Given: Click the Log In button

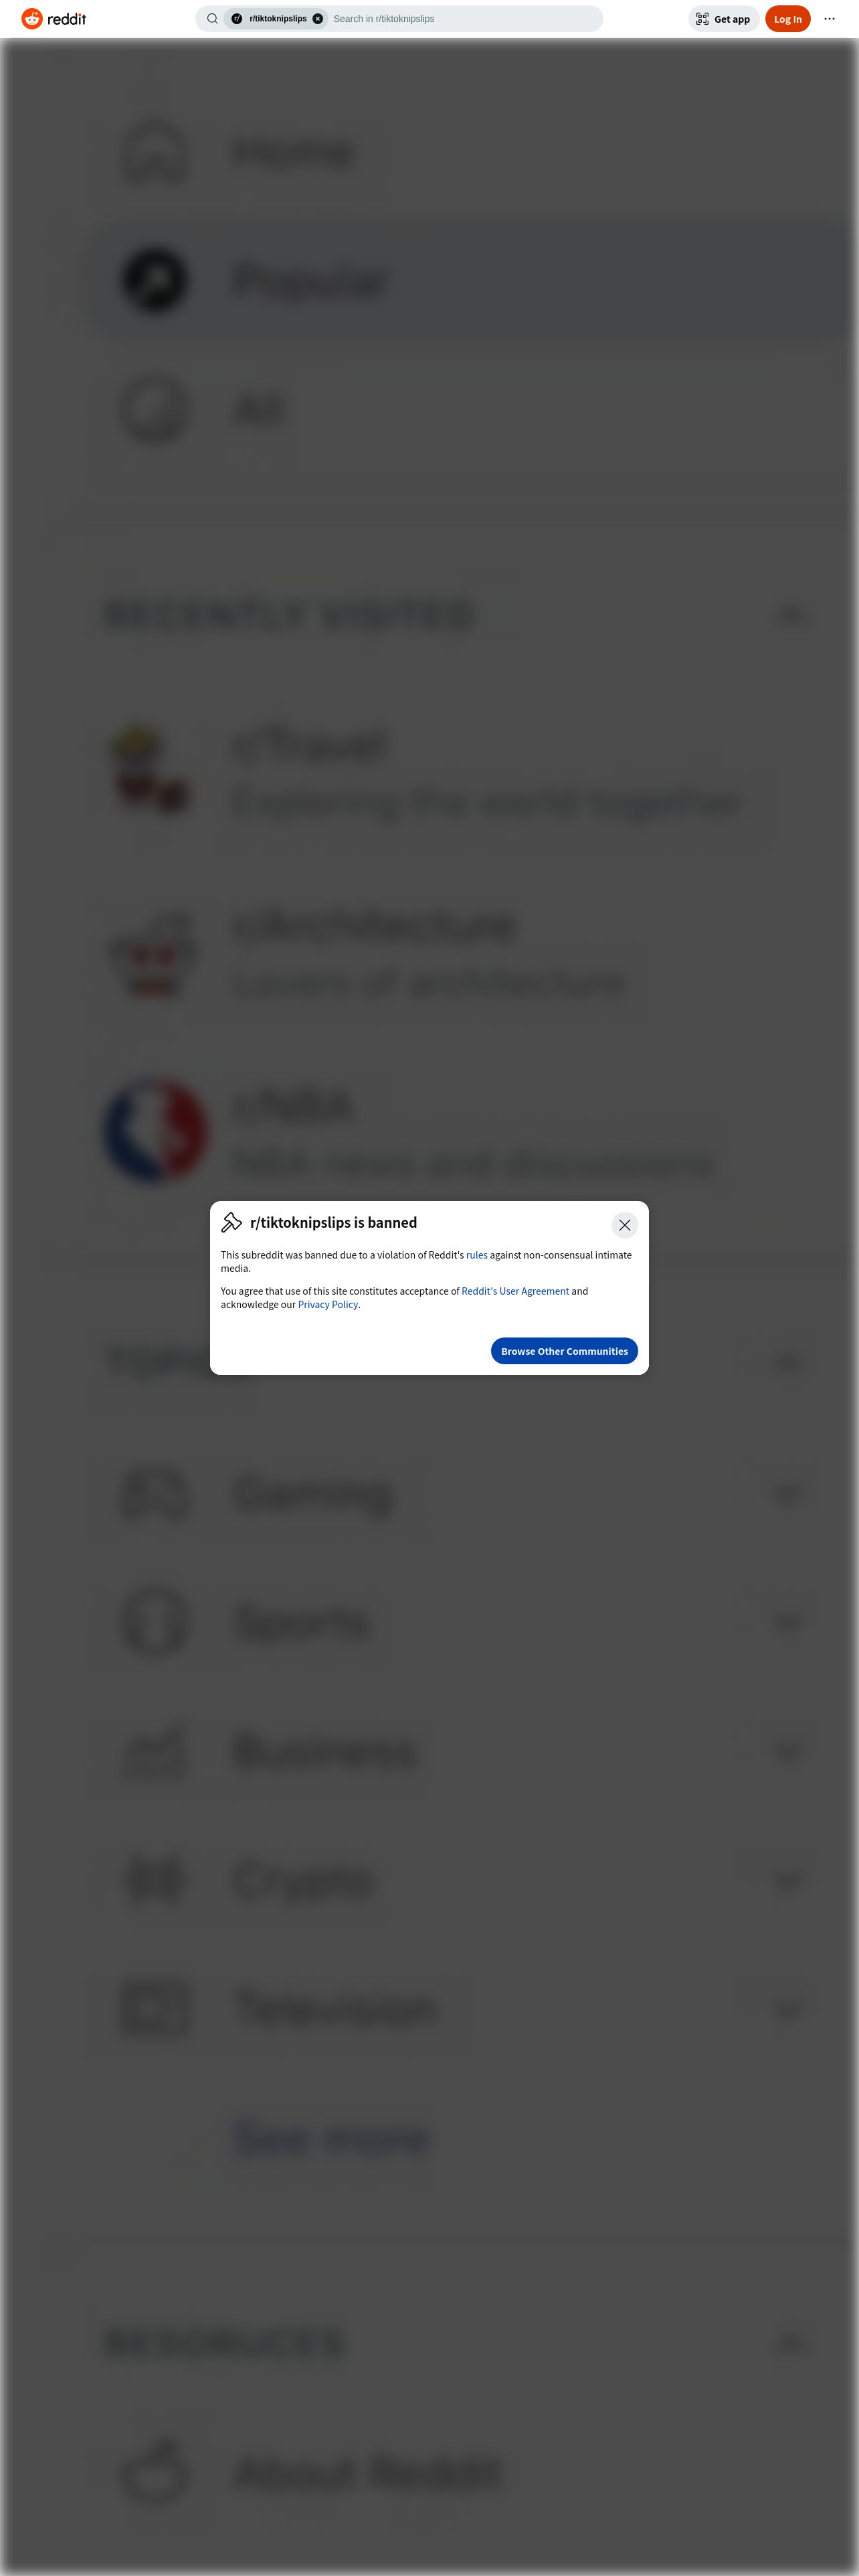Looking at the screenshot, I should (787, 19).
